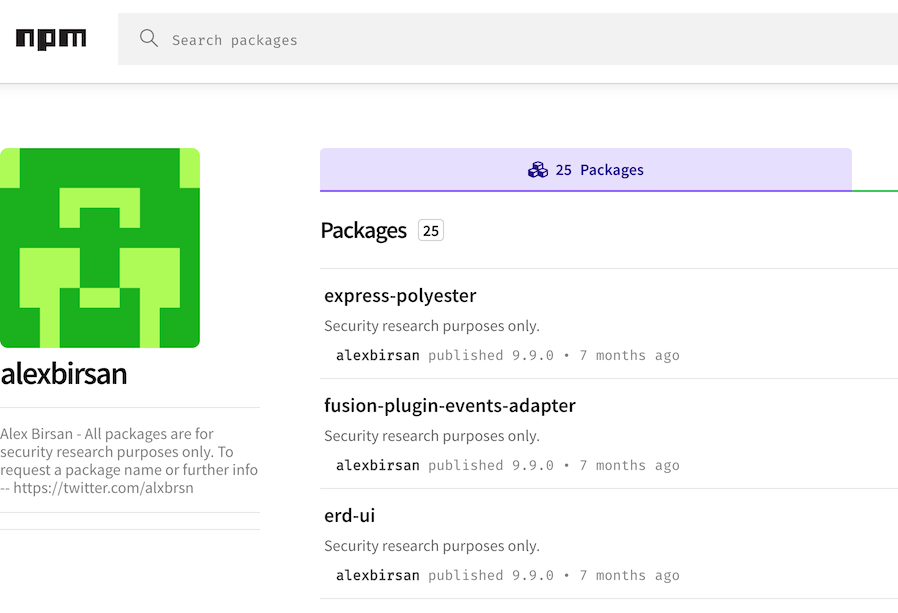The image size is (898, 613).
Task: Click alexbirsan publisher under erd-ui
Action: (377, 575)
